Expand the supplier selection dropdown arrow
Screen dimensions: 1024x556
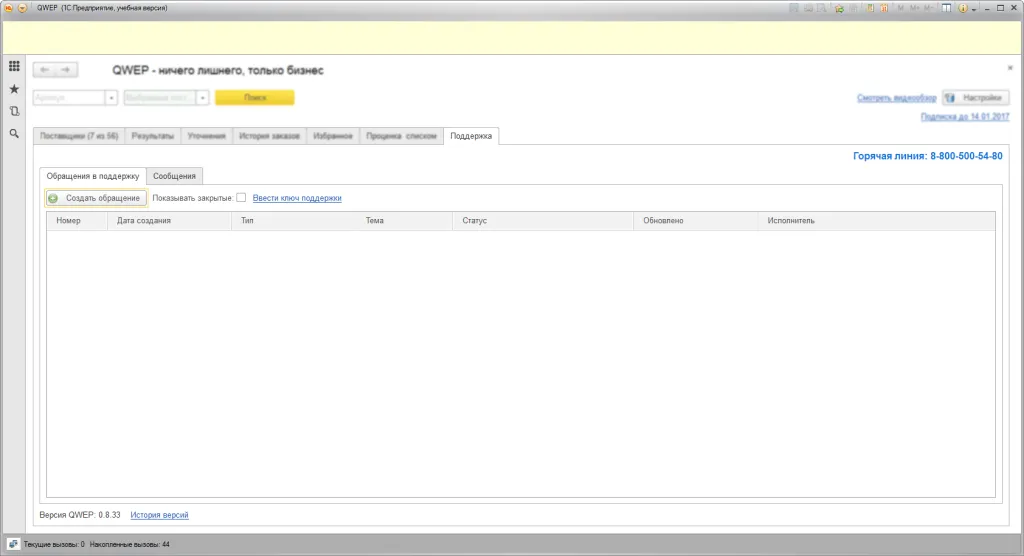202,98
